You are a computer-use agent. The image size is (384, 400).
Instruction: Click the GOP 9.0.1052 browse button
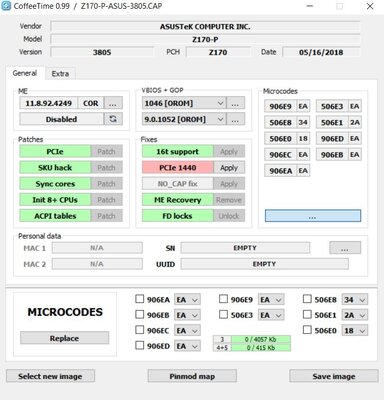(x=235, y=119)
